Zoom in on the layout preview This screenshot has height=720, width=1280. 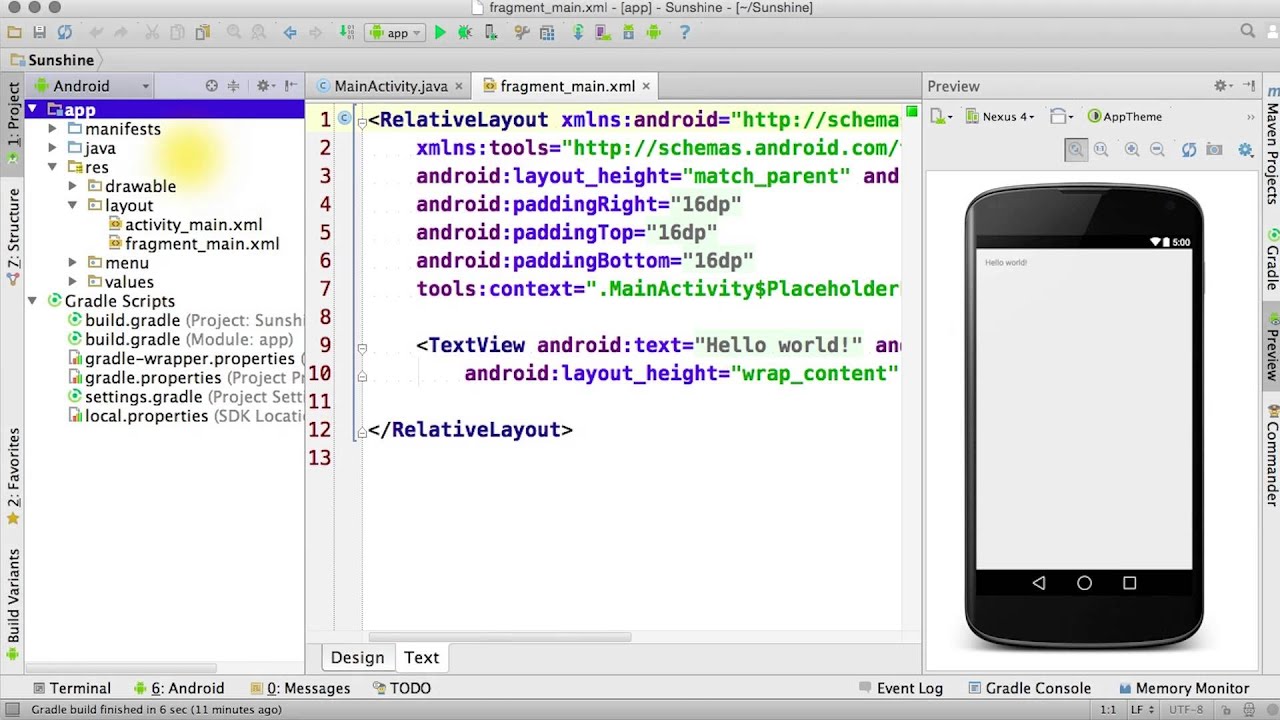1132,150
